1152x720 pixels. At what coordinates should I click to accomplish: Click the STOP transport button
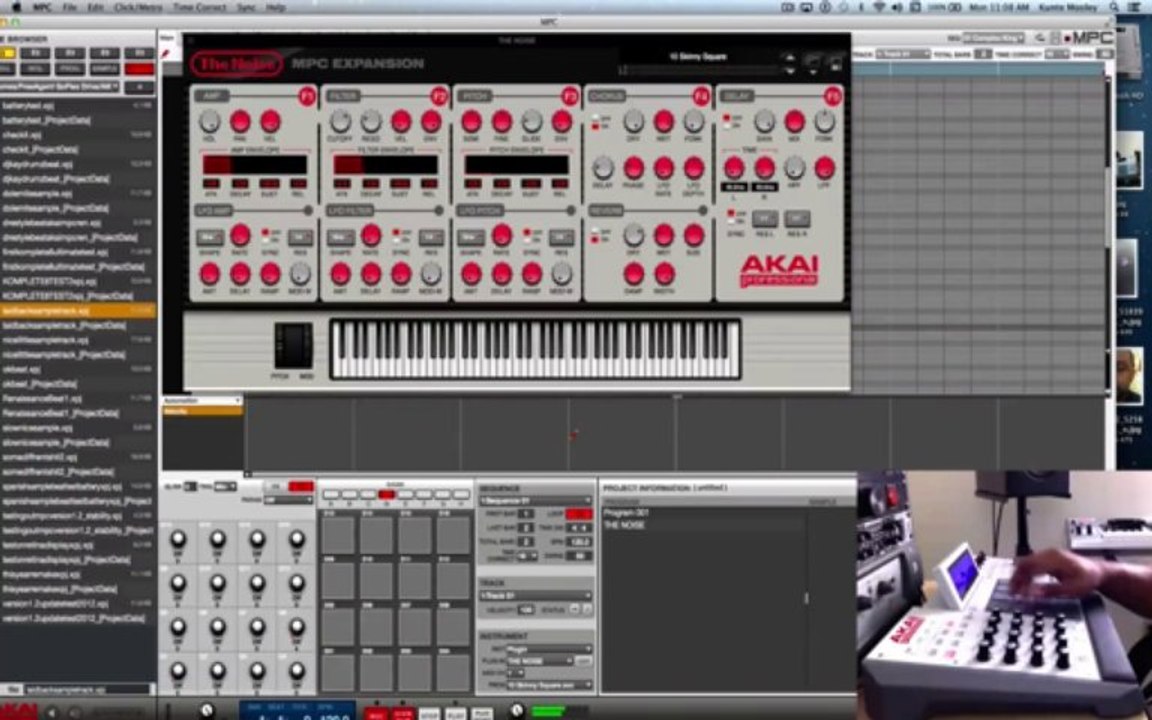point(429,713)
